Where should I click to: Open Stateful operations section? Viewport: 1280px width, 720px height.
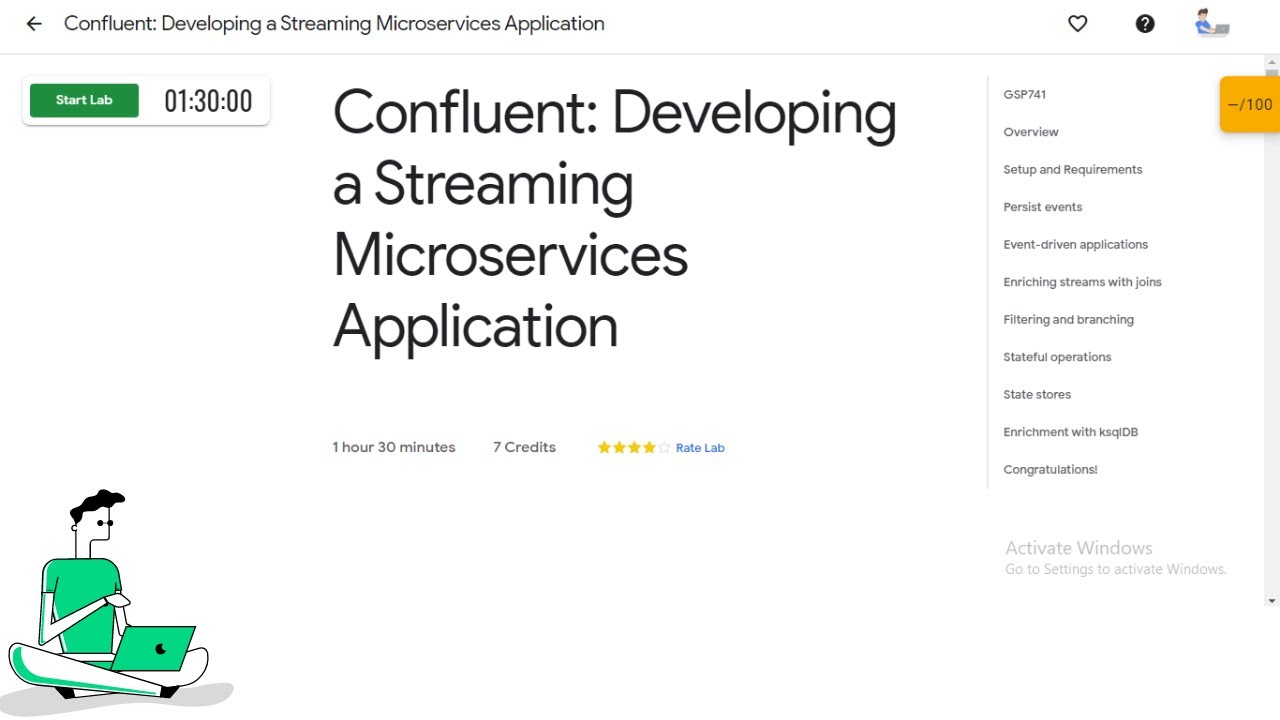tap(1058, 357)
